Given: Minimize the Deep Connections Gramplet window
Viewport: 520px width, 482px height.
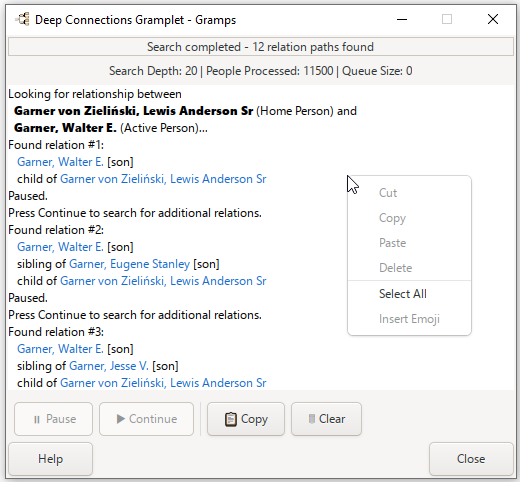Looking at the screenshot, I should pos(402,19).
